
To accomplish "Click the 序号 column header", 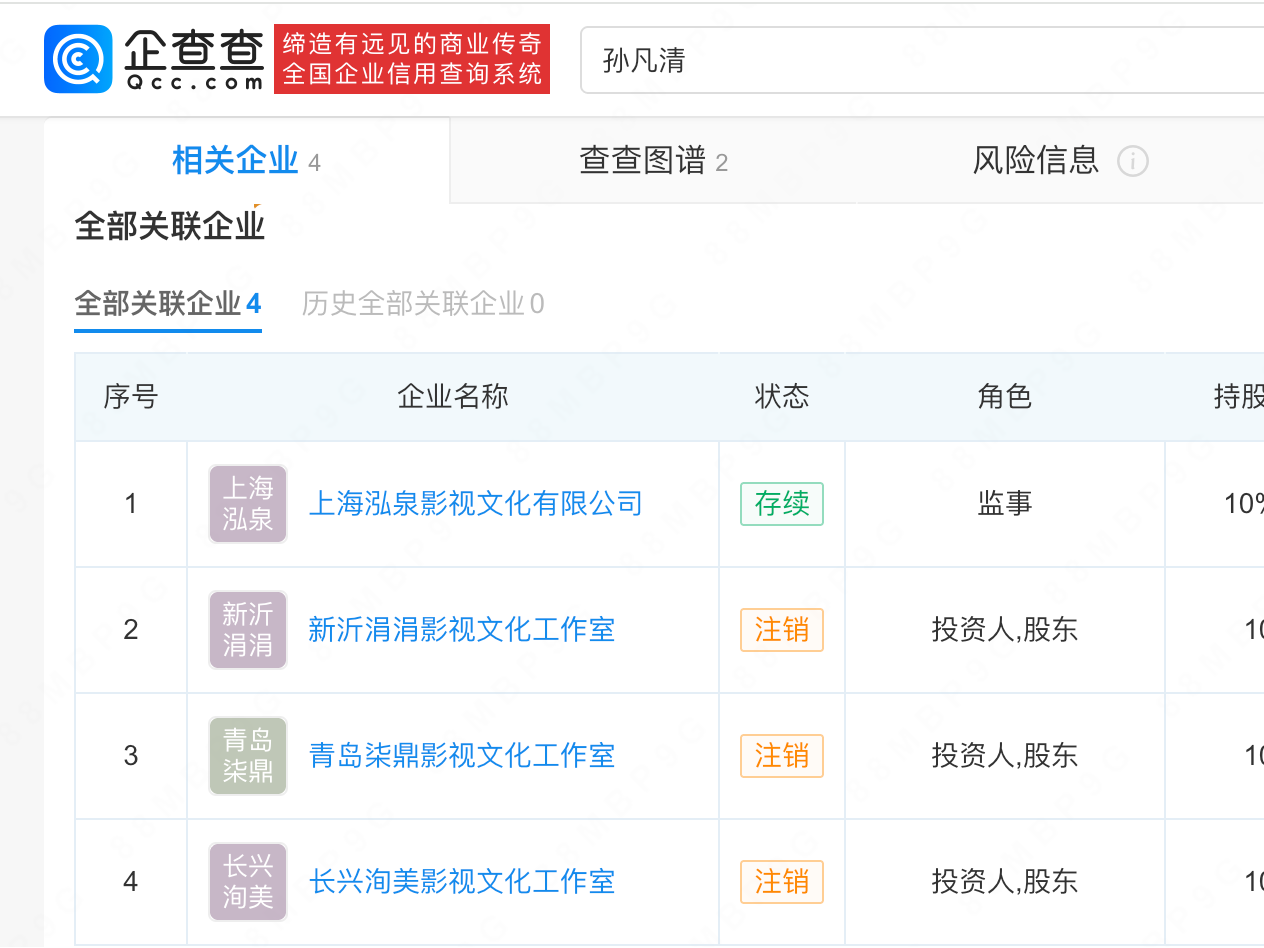I will pos(131,397).
